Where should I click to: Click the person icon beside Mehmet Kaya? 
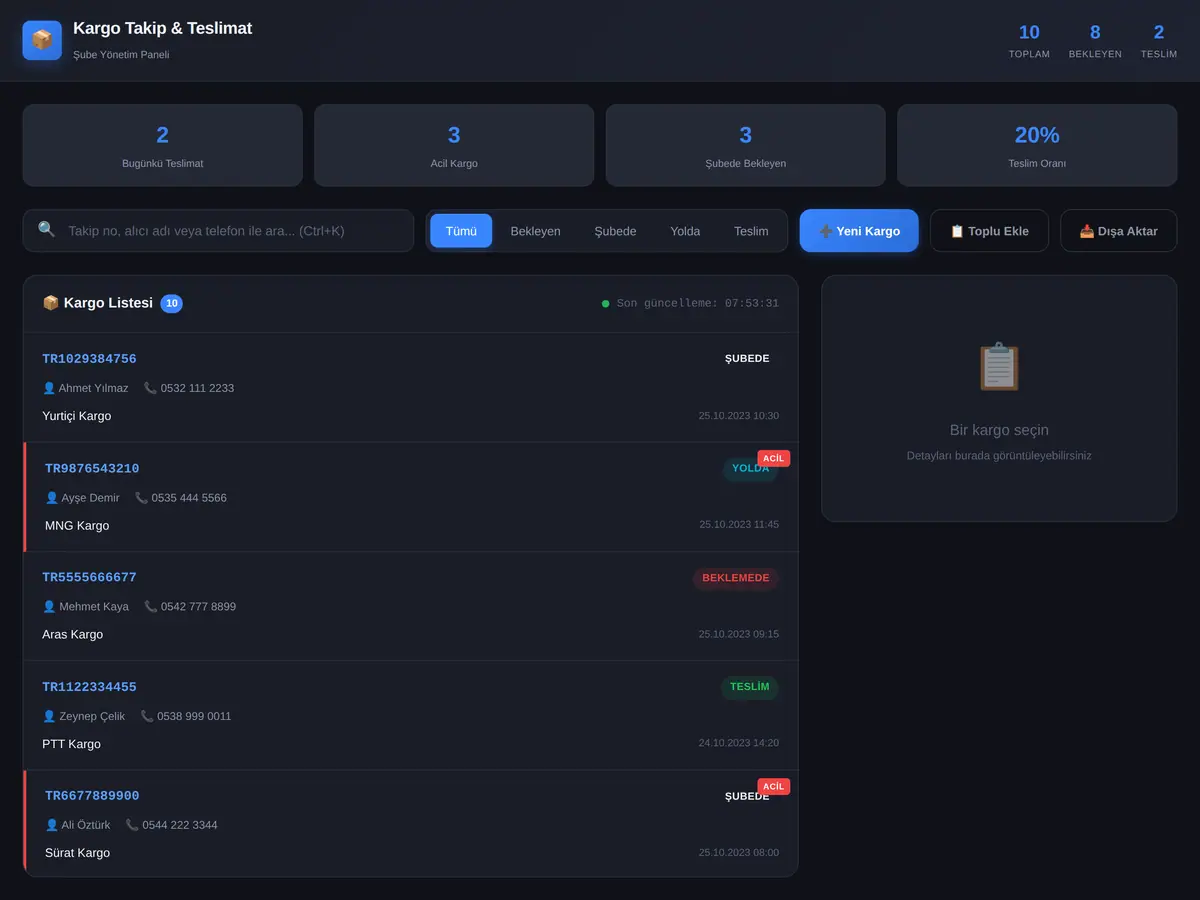pyautogui.click(x=49, y=607)
